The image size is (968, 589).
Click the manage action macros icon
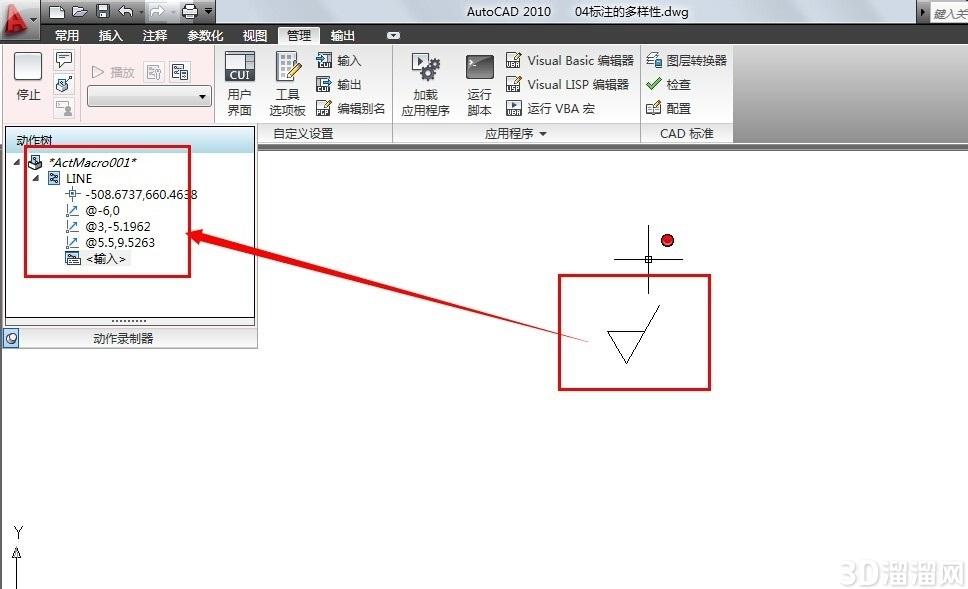tap(180, 72)
